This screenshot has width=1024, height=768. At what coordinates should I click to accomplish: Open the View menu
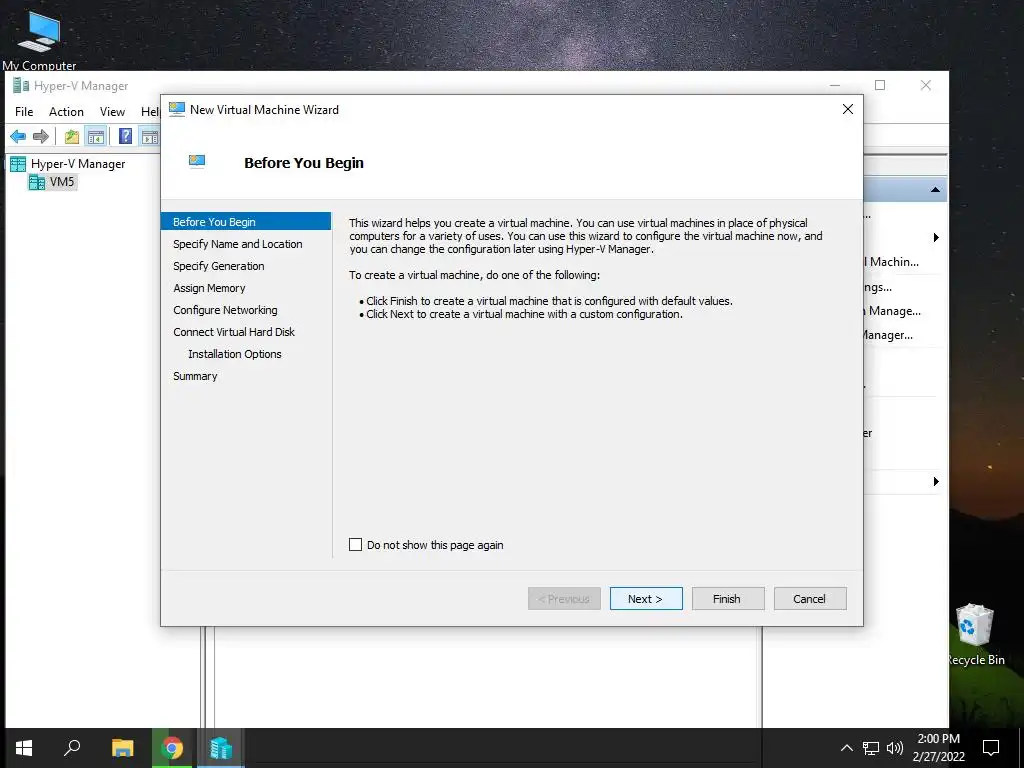click(x=112, y=112)
